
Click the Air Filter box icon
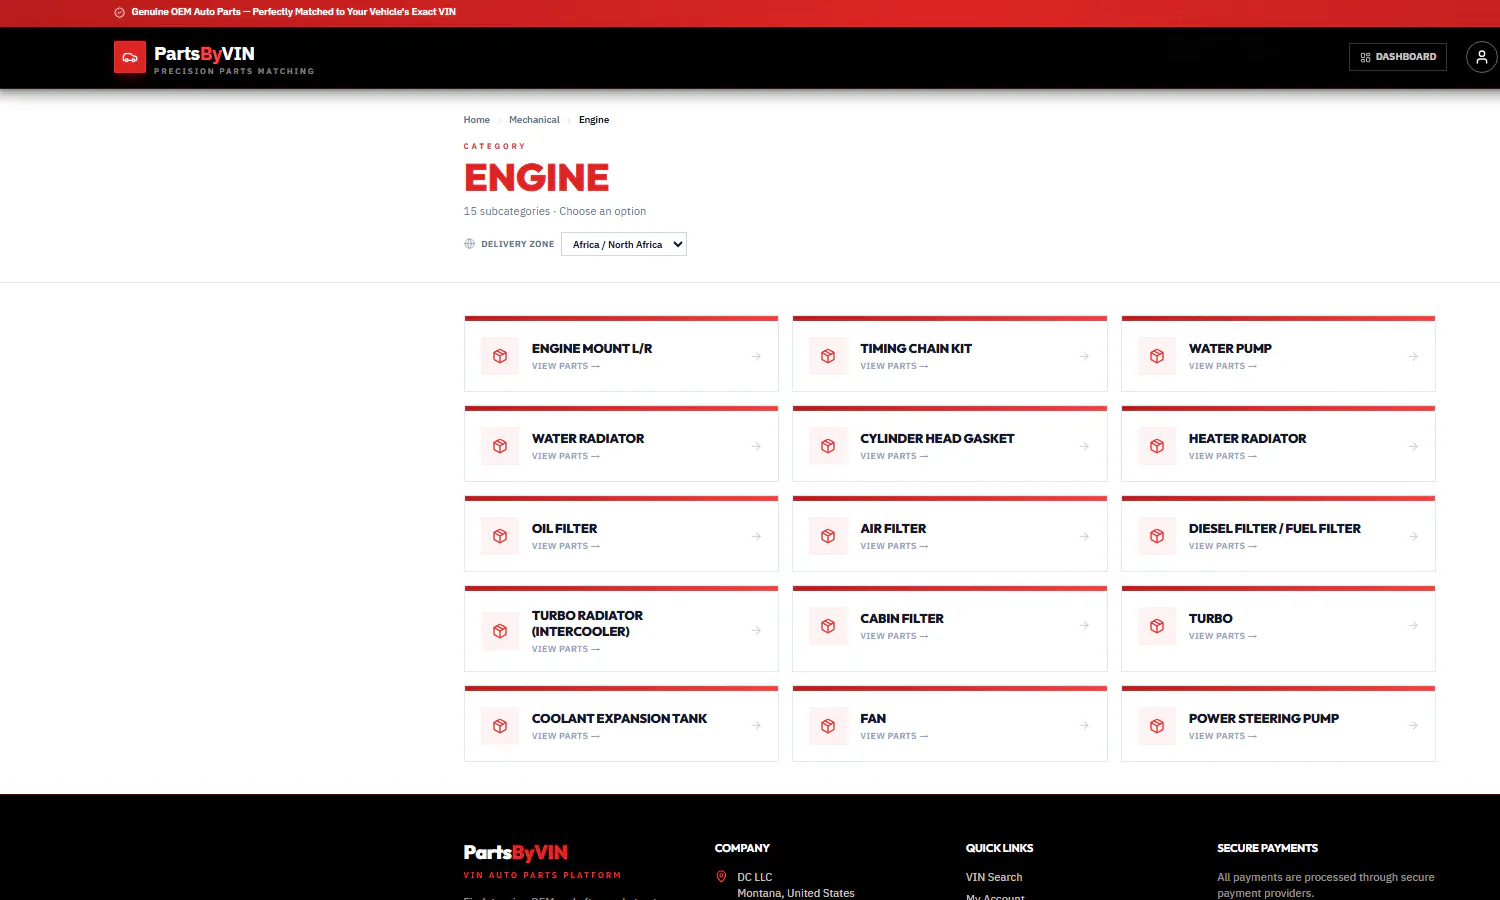(x=828, y=536)
